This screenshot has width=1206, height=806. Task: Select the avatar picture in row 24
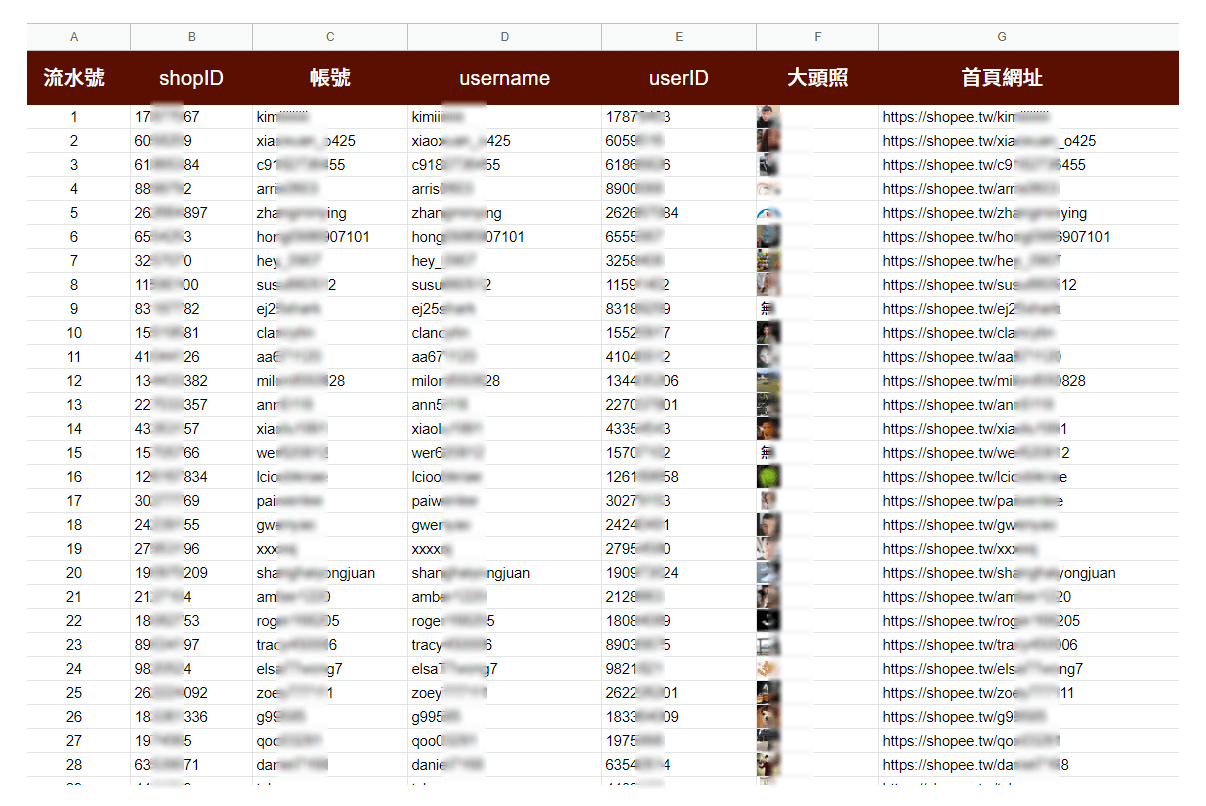(x=768, y=669)
